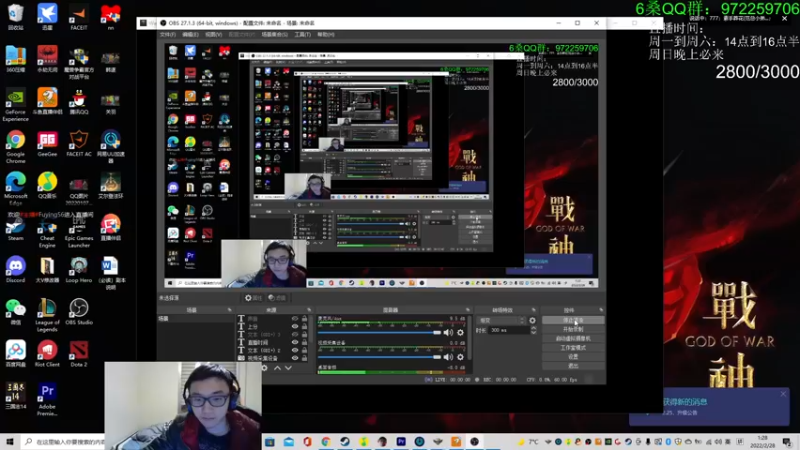
Task: Click transition duration stepper arrows
Action: tap(533, 330)
